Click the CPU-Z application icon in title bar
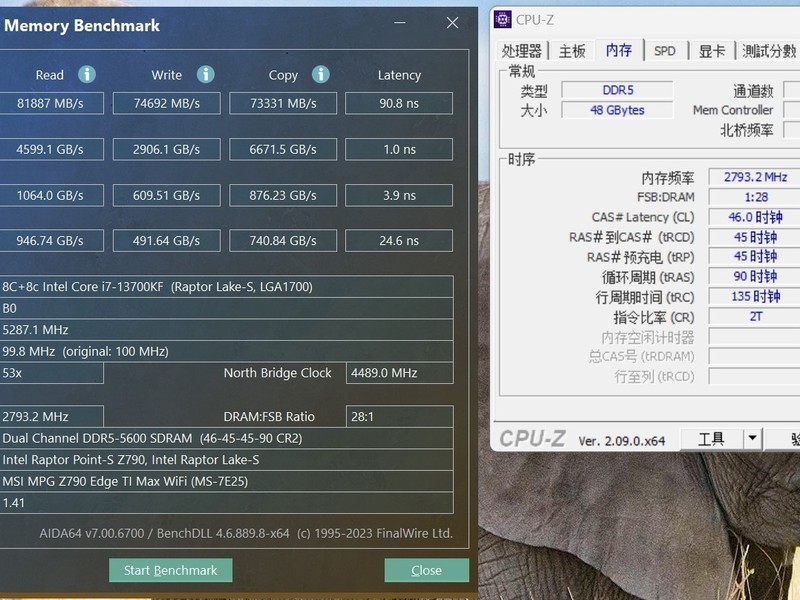This screenshot has height=600, width=800. (x=503, y=20)
